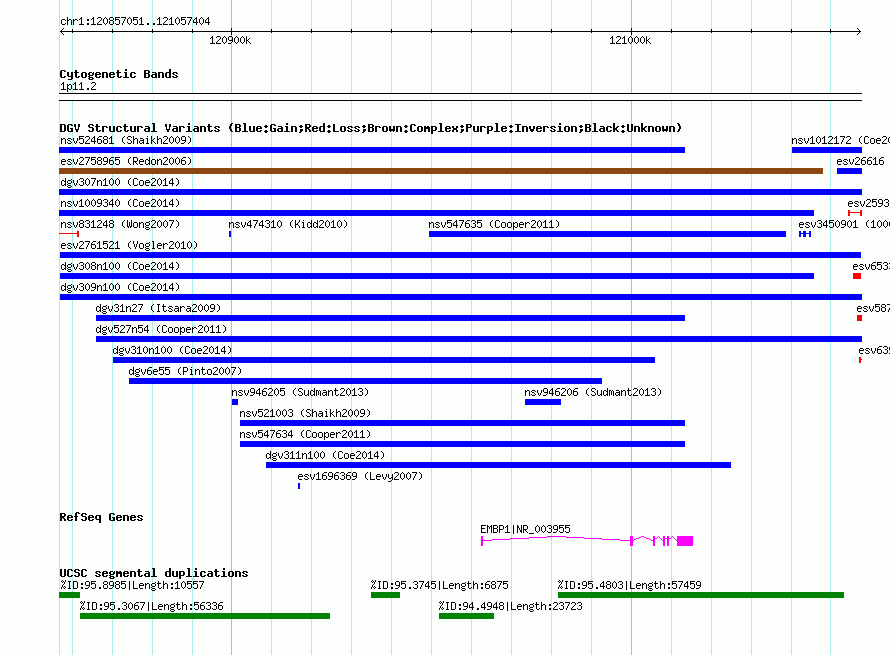
Task: Select the dgv31n27 (Itsara2009) variant bar
Action: point(391,318)
